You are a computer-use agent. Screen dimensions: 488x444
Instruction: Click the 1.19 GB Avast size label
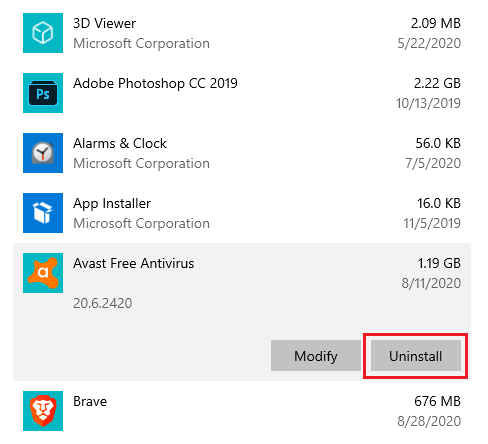(439, 263)
